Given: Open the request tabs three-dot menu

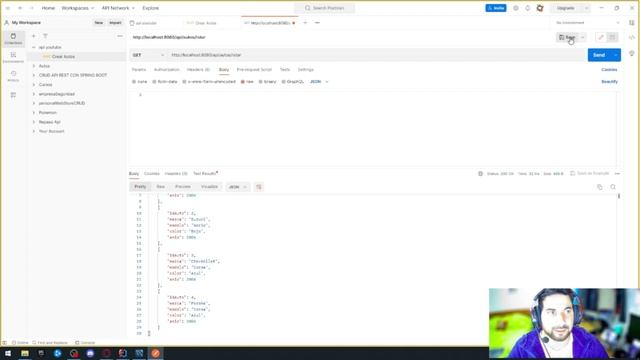Looking at the screenshot, I should point(317,23).
